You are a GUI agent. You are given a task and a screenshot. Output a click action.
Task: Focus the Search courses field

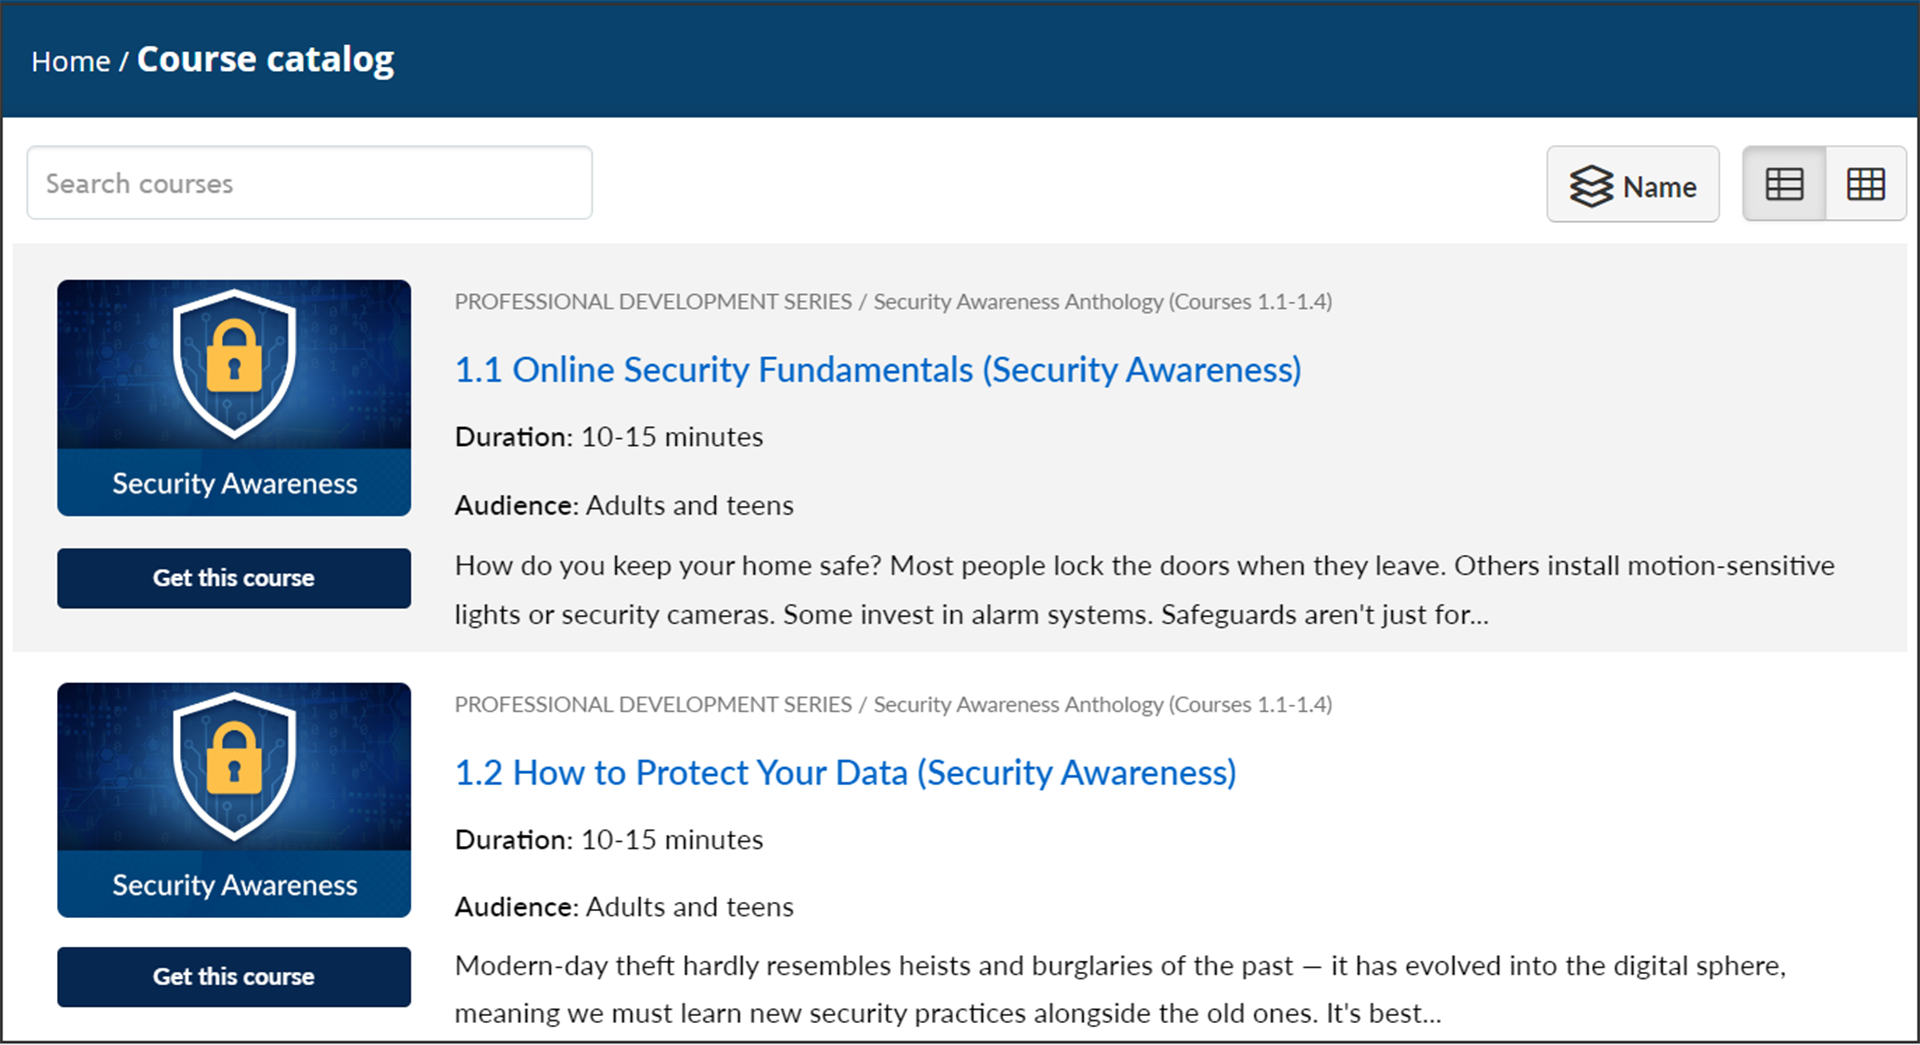point(309,183)
